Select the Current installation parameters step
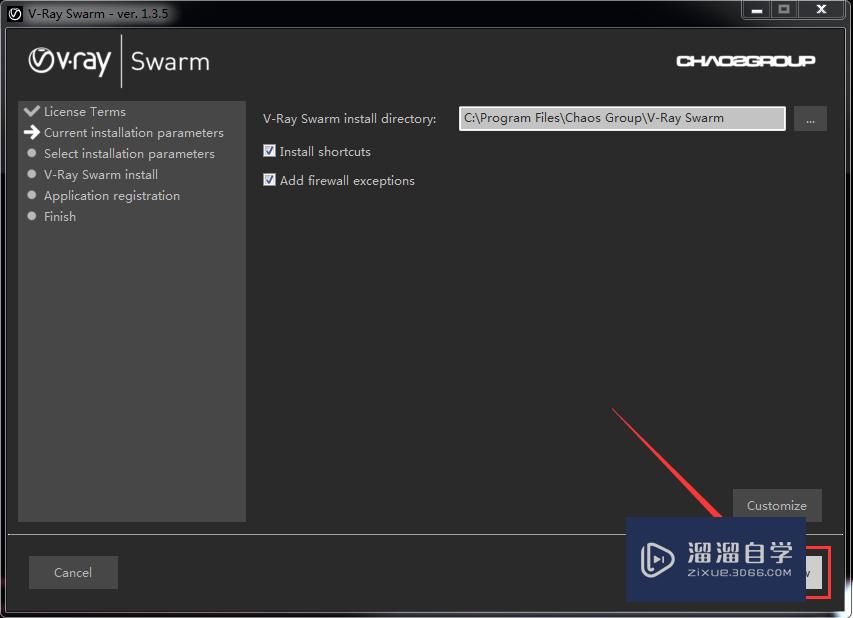 pos(134,132)
